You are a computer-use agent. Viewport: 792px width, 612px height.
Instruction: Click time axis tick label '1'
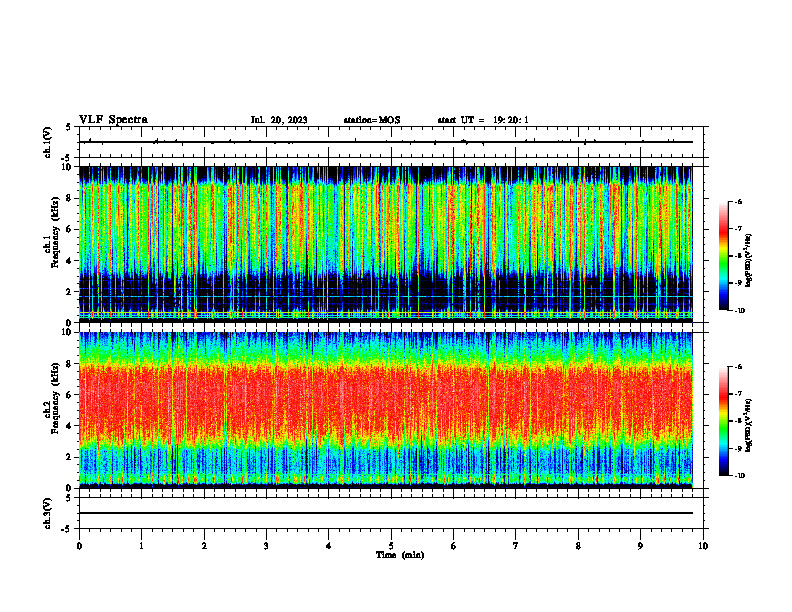(x=141, y=546)
